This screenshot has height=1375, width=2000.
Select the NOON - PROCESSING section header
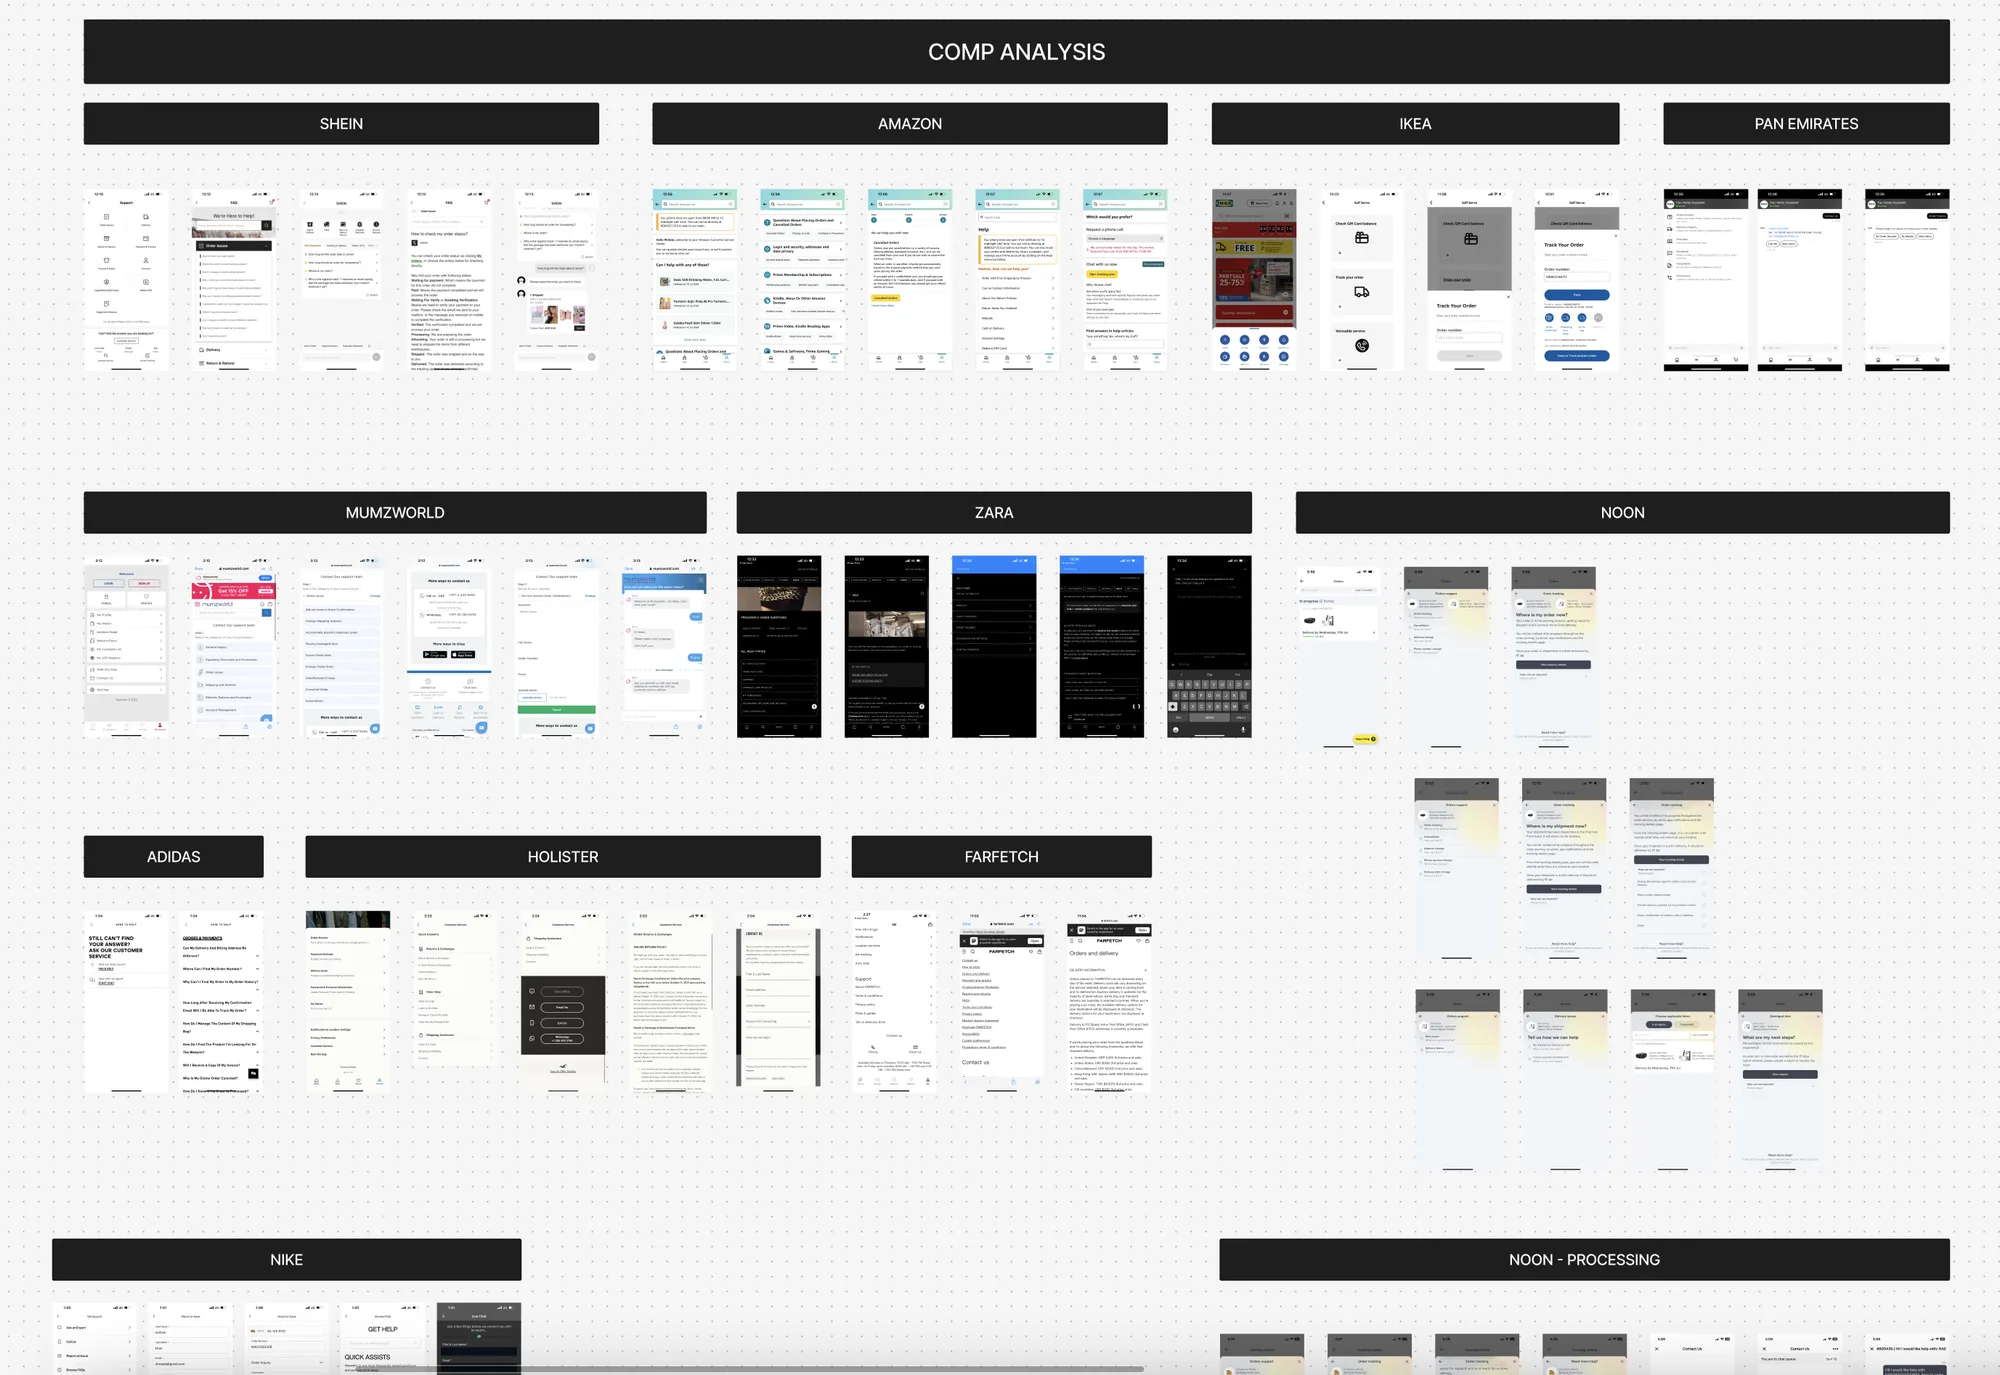pyautogui.click(x=1584, y=1260)
